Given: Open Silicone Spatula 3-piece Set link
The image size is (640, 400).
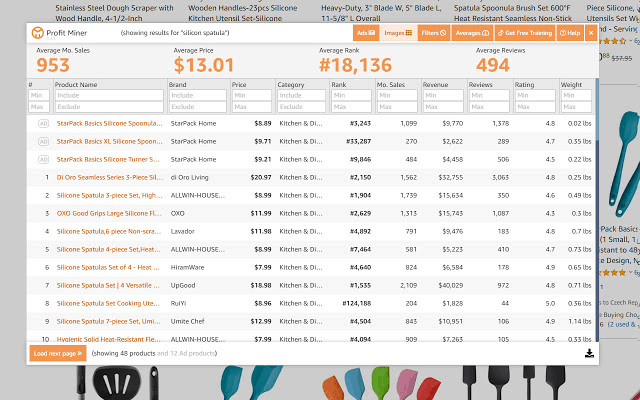Looking at the screenshot, I should tap(109, 195).
